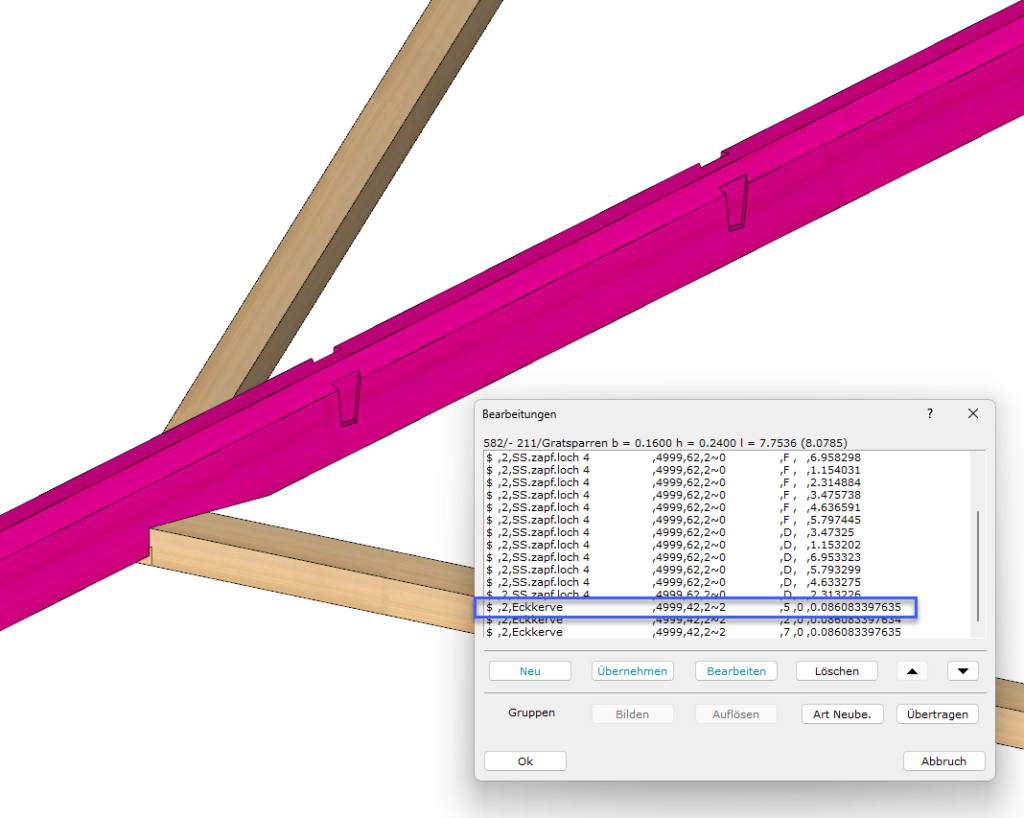This screenshot has height=818, width=1024.
Task: Click Übernehmen to apply changes
Action: (631, 671)
